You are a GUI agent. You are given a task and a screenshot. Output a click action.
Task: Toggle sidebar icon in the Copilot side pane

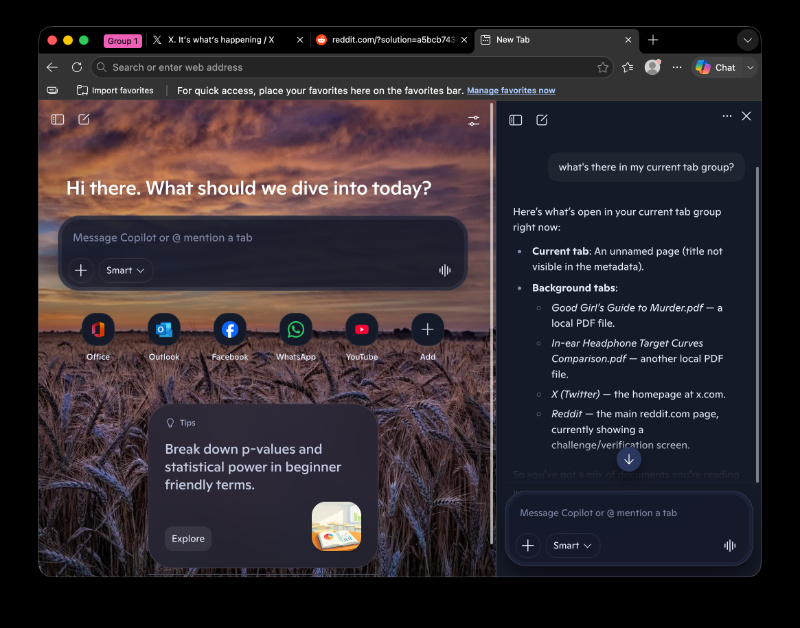pyautogui.click(x=515, y=120)
